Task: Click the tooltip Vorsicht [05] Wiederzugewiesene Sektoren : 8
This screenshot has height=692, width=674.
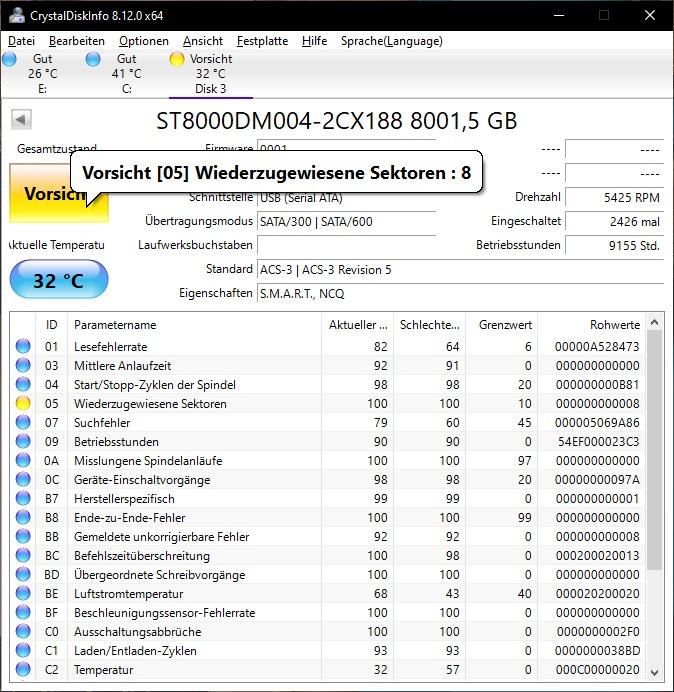Action: point(276,172)
